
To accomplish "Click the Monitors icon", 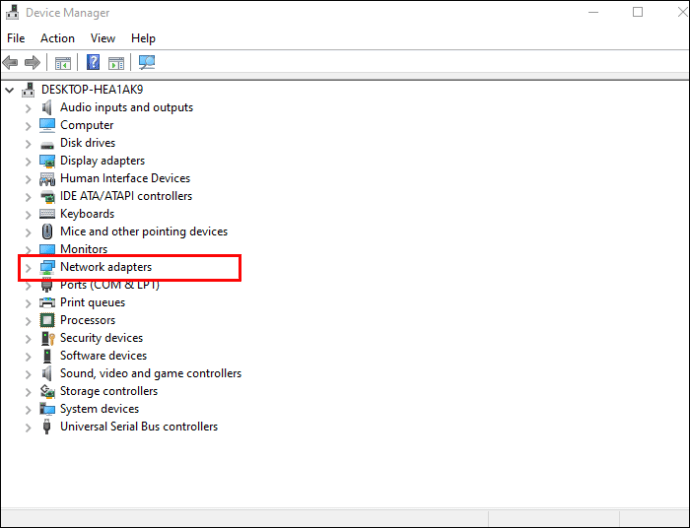I will pos(47,249).
